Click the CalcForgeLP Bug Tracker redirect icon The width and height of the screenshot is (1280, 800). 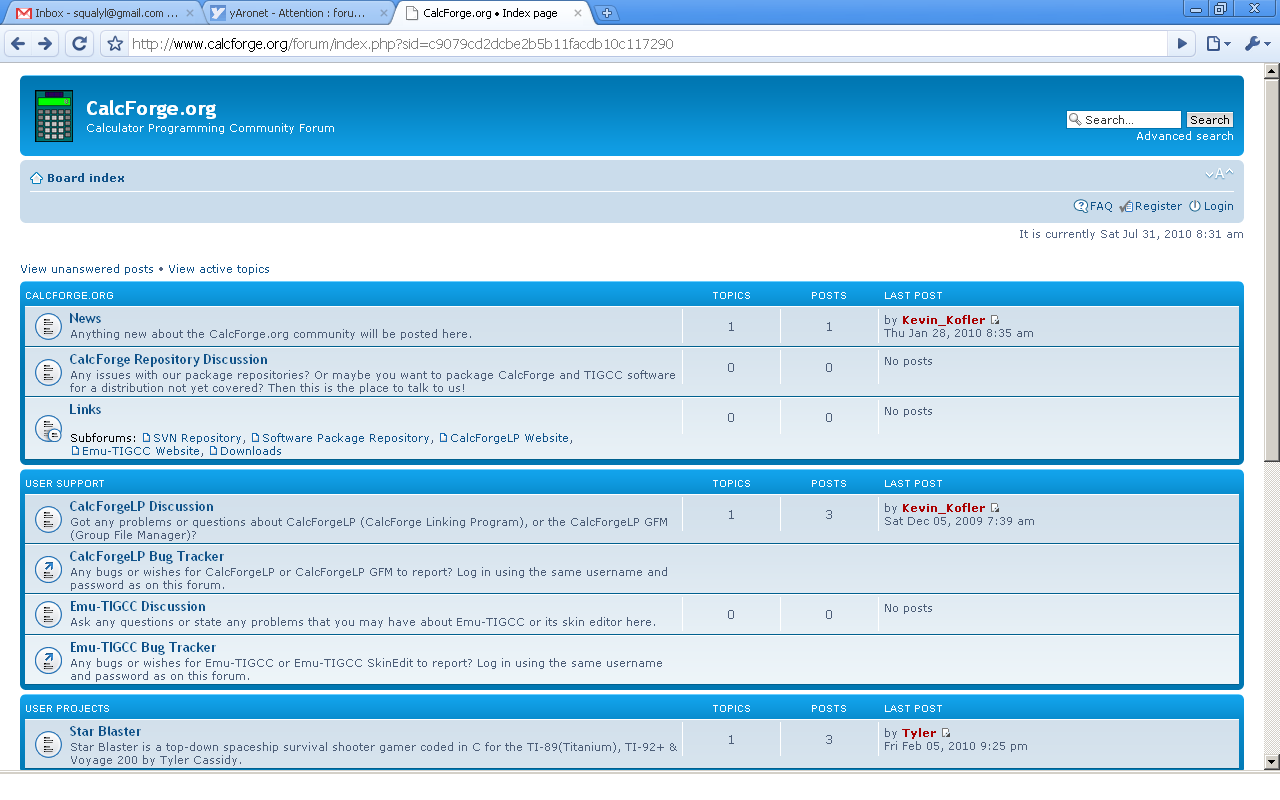pyautogui.click(x=48, y=570)
